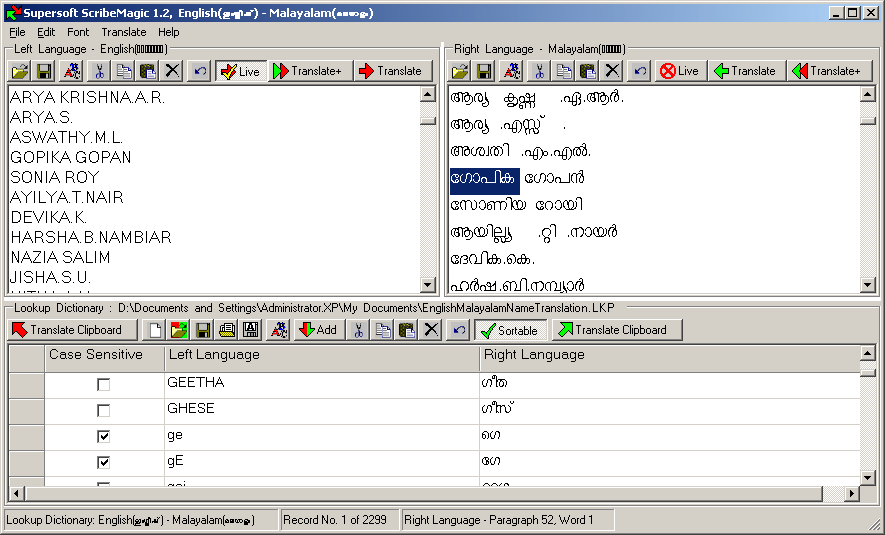Click Translate+ in Left Language toolbar

click(x=310, y=71)
